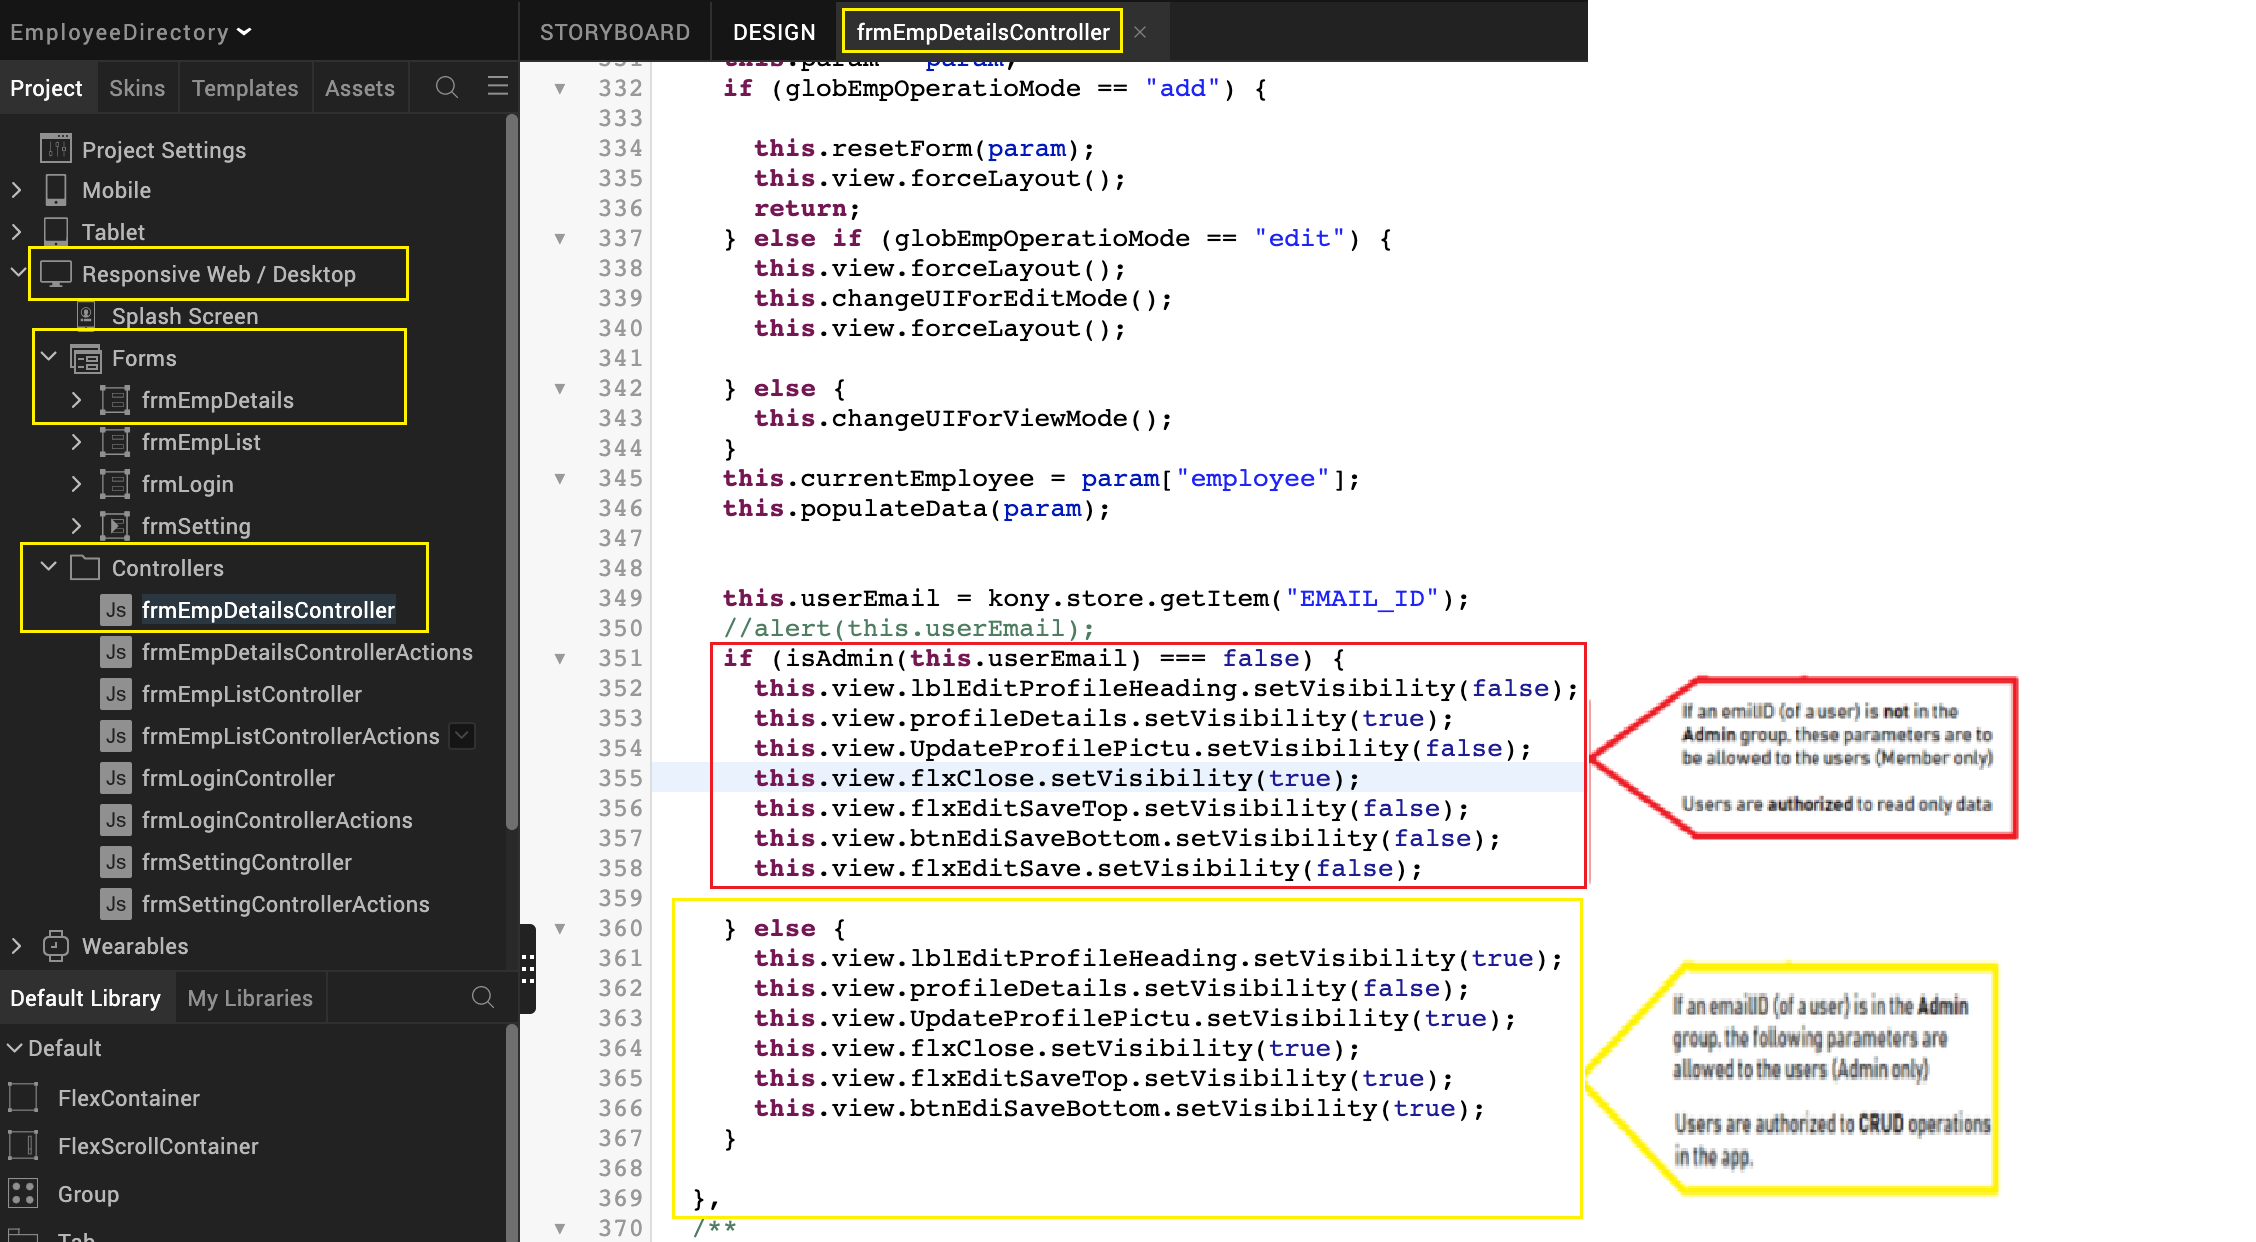The height and width of the screenshot is (1242, 2256).
Task: Open My Libraries tab
Action: click(250, 998)
